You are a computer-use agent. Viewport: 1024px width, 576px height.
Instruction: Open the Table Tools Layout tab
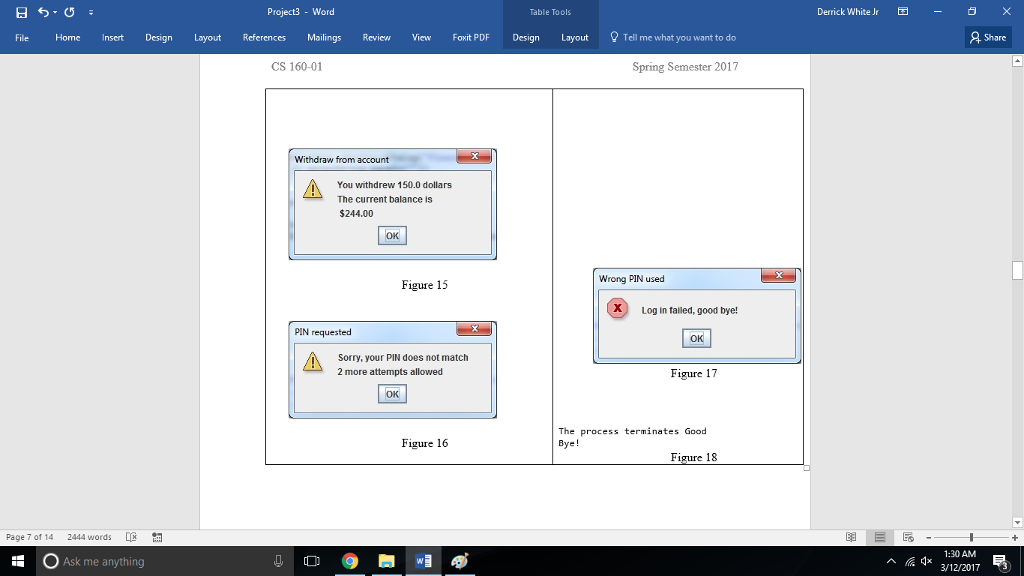coord(575,37)
